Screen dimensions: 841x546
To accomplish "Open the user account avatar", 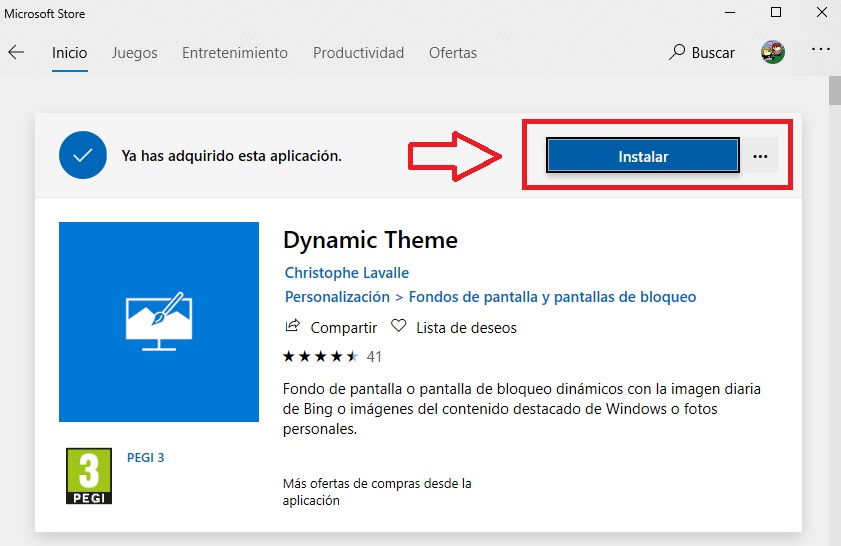I will (x=773, y=52).
